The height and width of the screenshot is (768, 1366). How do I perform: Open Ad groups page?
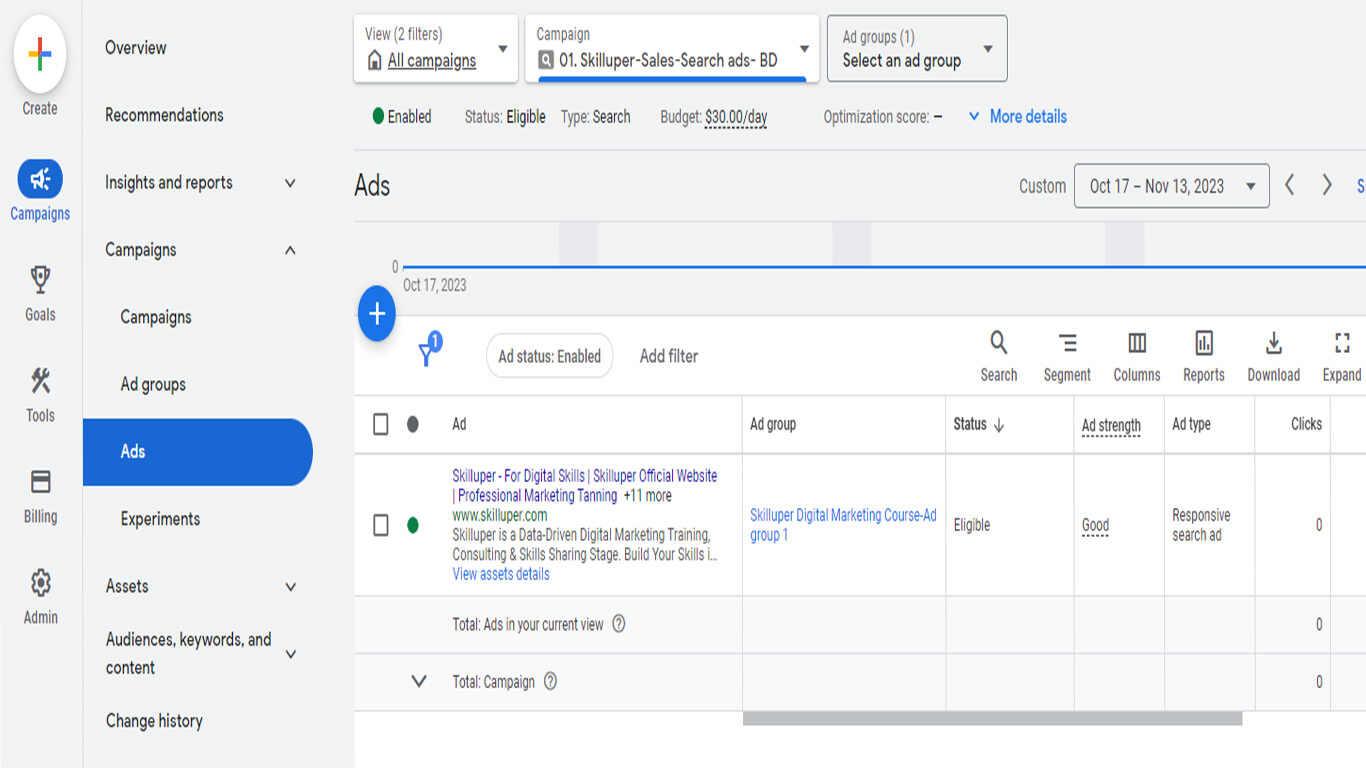coord(153,384)
